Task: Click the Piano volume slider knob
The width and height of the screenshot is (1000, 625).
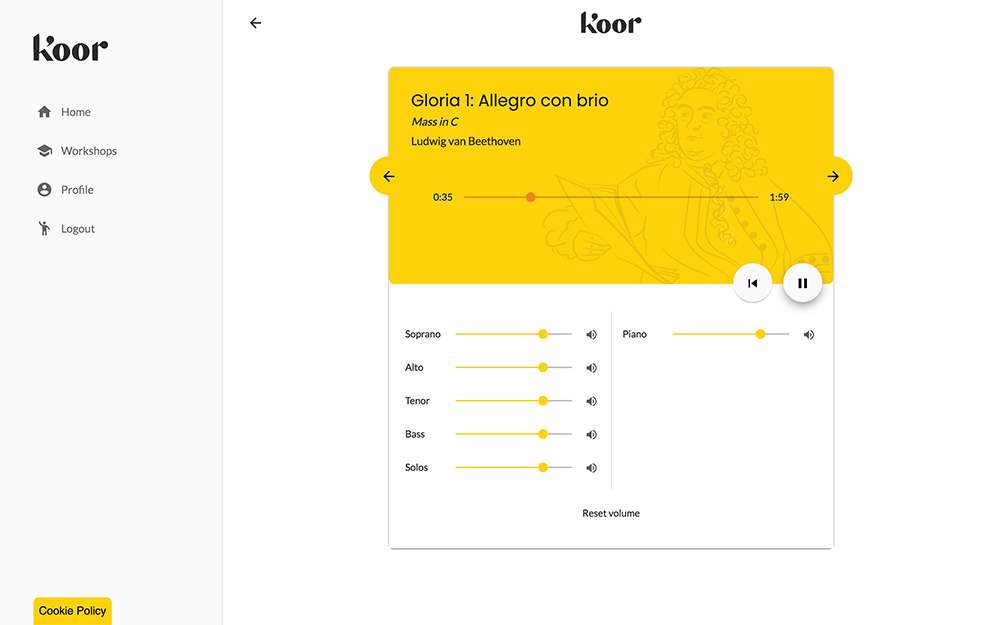Action: click(760, 334)
